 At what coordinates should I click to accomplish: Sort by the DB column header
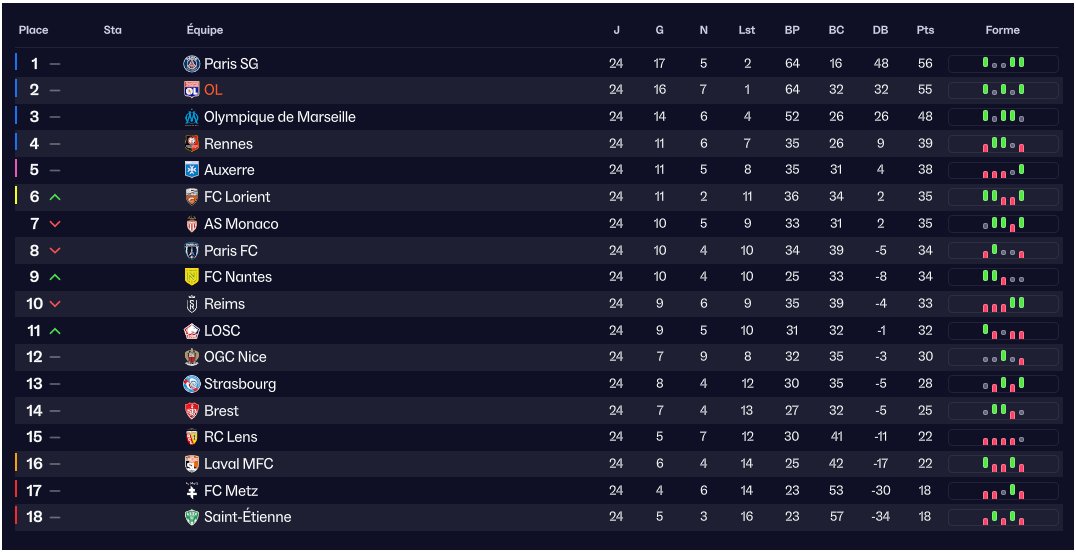880,30
